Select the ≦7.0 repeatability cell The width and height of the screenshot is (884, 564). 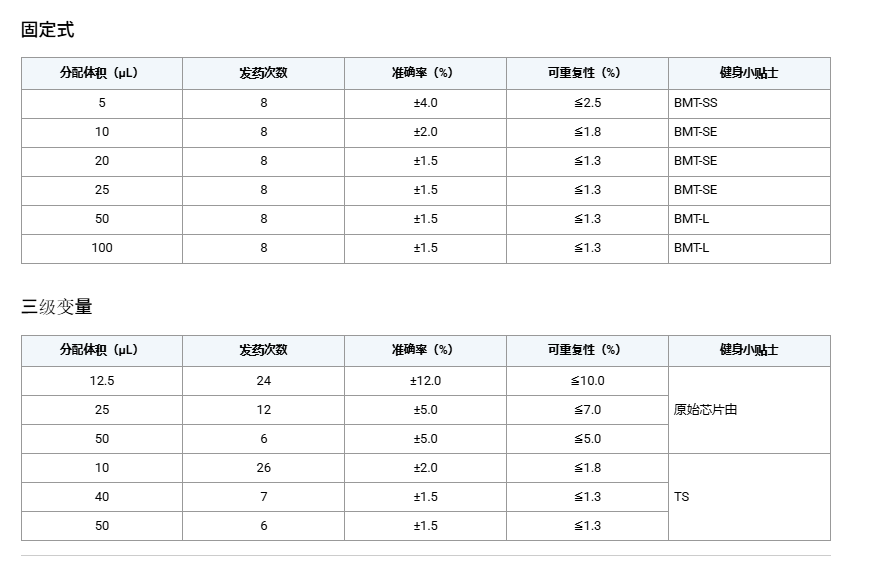click(x=587, y=410)
